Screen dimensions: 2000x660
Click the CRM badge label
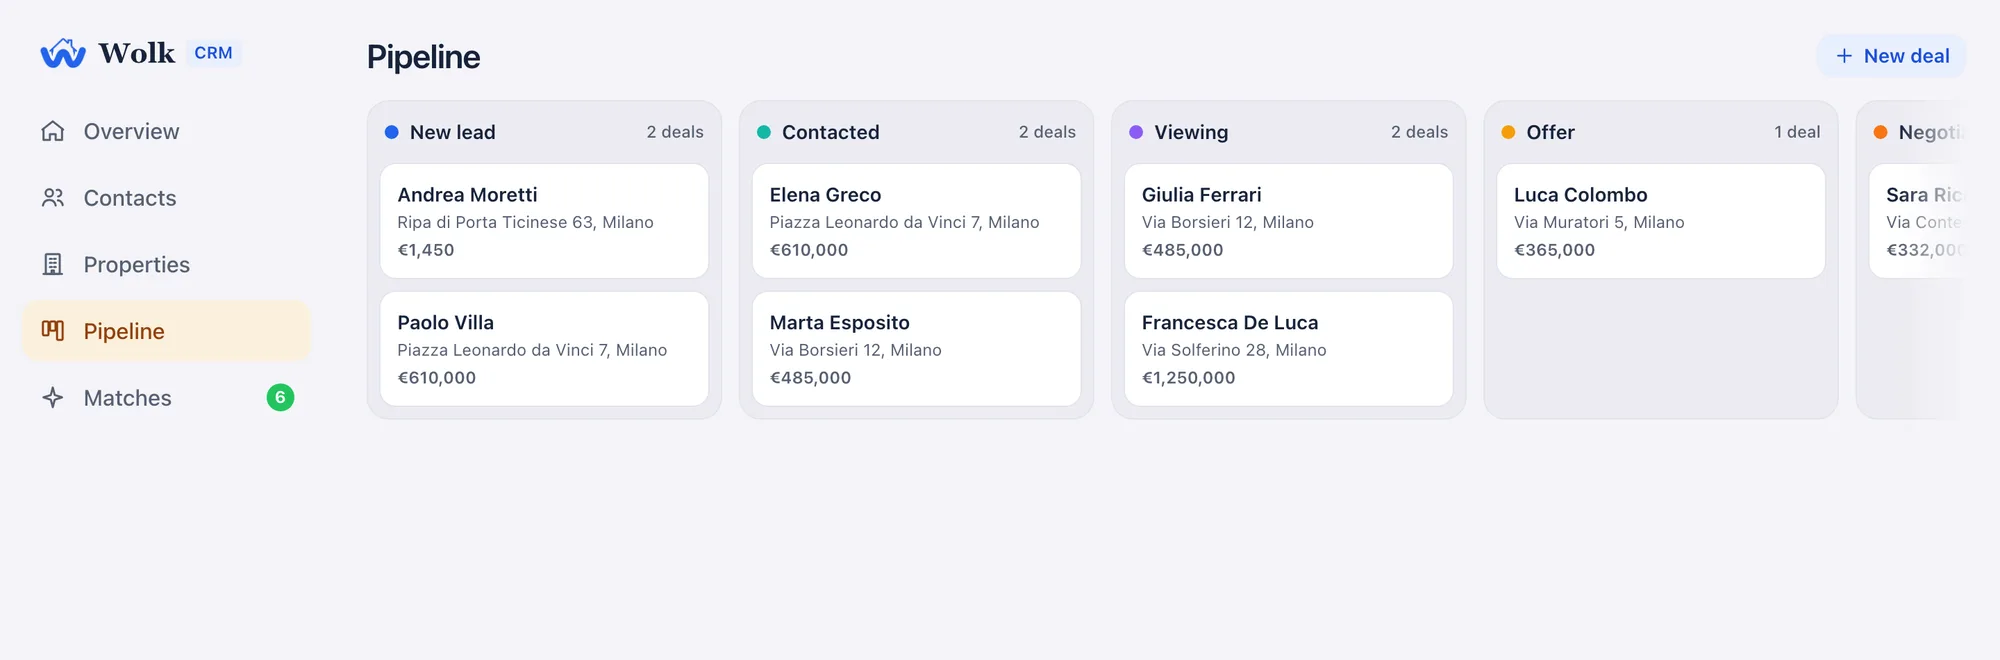[213, 53]
